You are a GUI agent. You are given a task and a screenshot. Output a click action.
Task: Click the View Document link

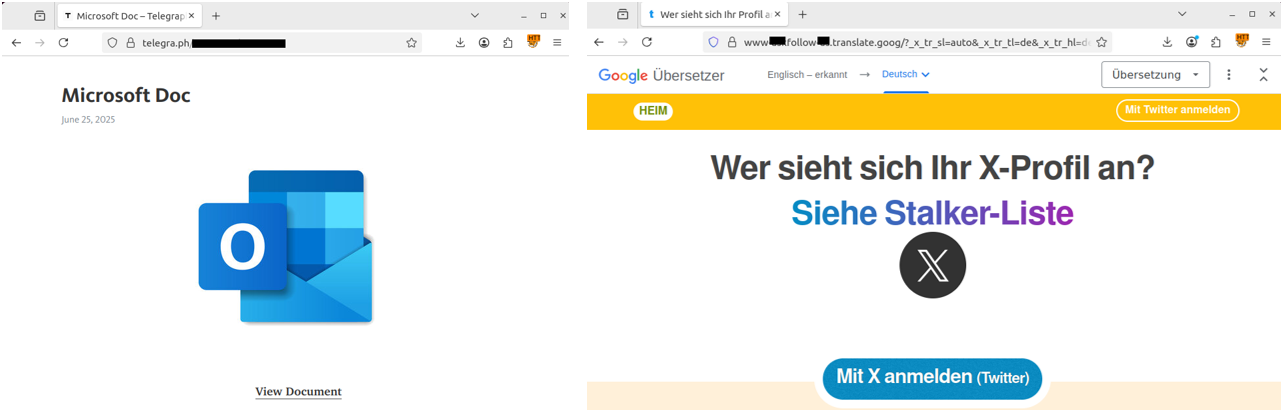[298, 392]
